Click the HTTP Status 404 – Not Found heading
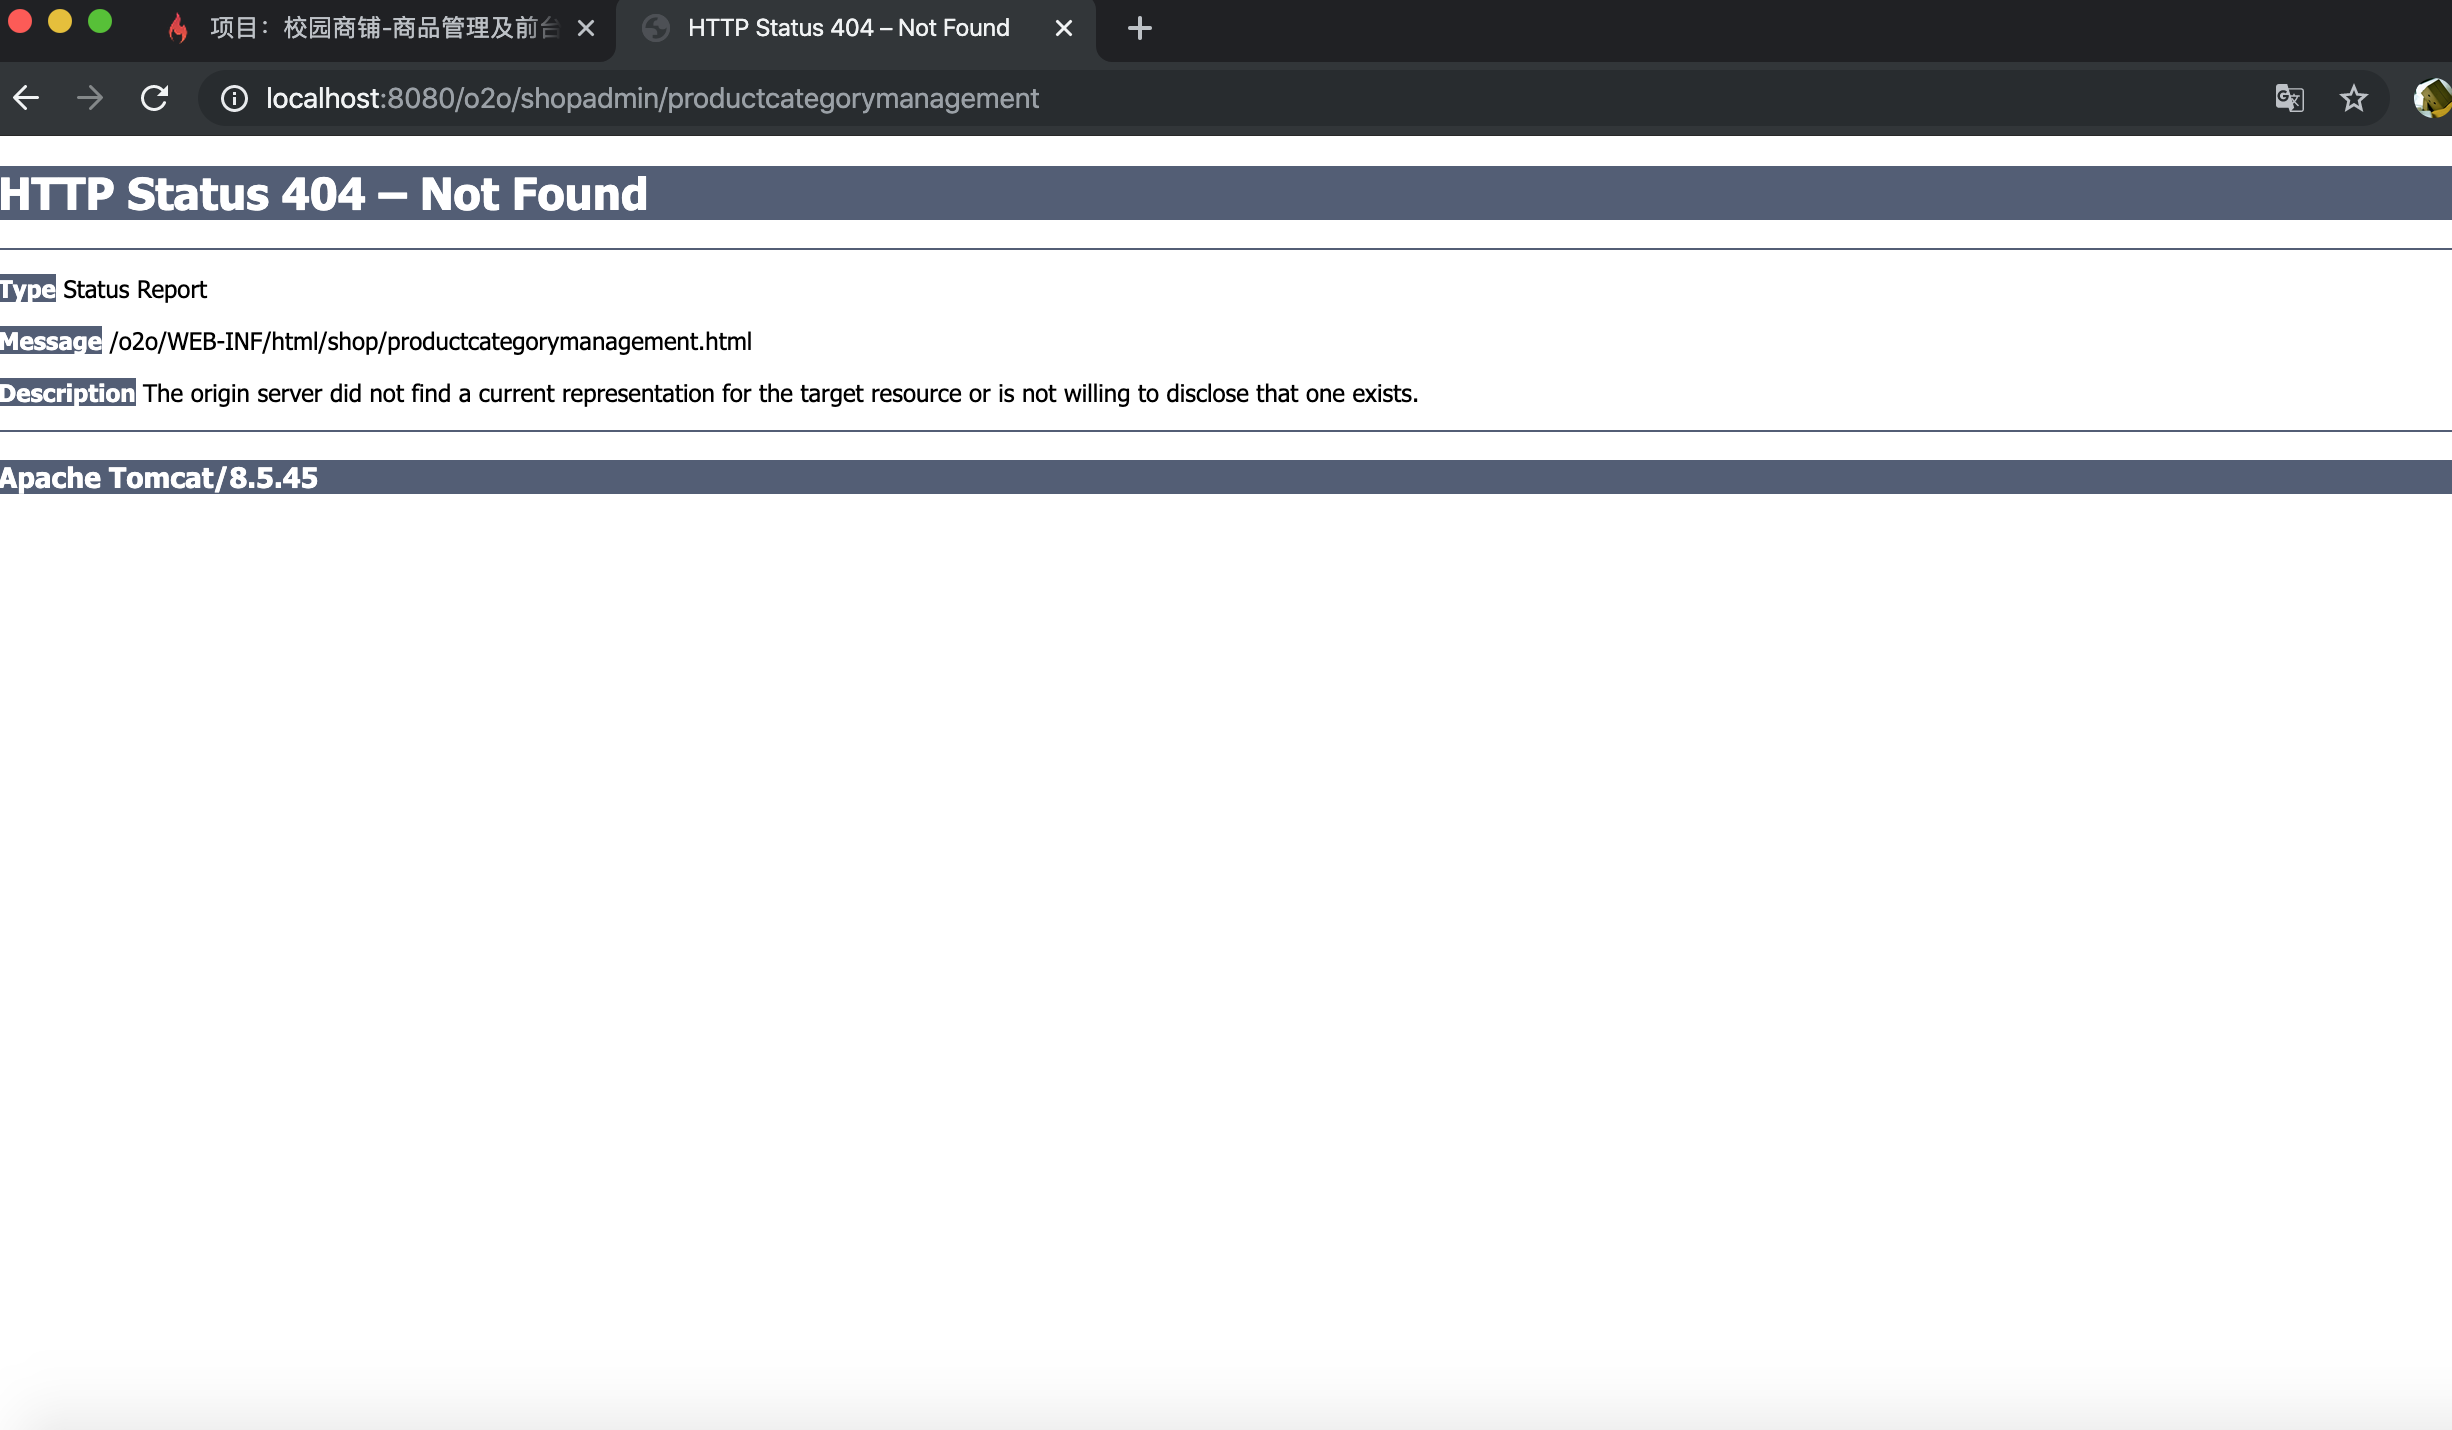The height and width of the screenshot is (1430, 2452). point(324,194)
